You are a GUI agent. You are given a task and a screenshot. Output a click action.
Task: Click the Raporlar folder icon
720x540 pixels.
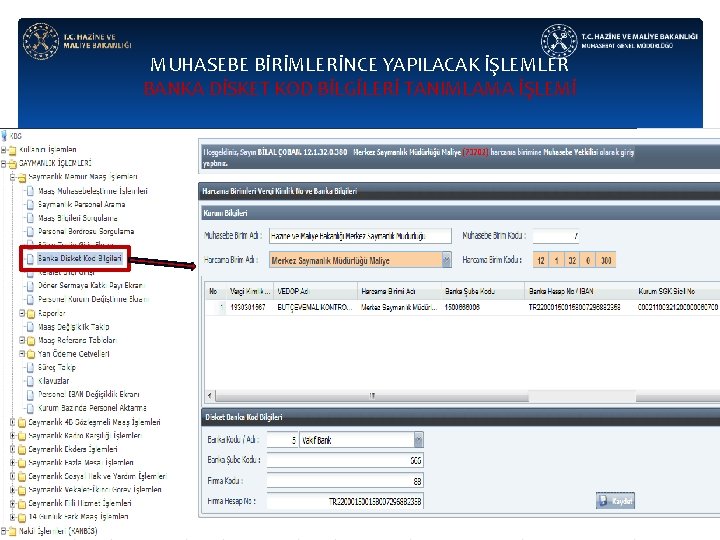pyautogui.click(x=31, y=314)
